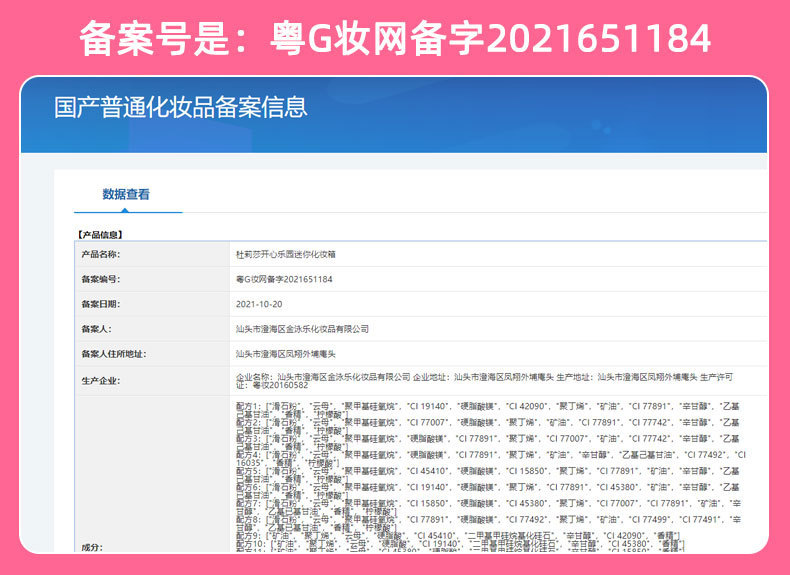The height and width of the screenshot is (575, 790).
Task: Click the 配方10 ingredient line
Action: [x=460, y=544]
